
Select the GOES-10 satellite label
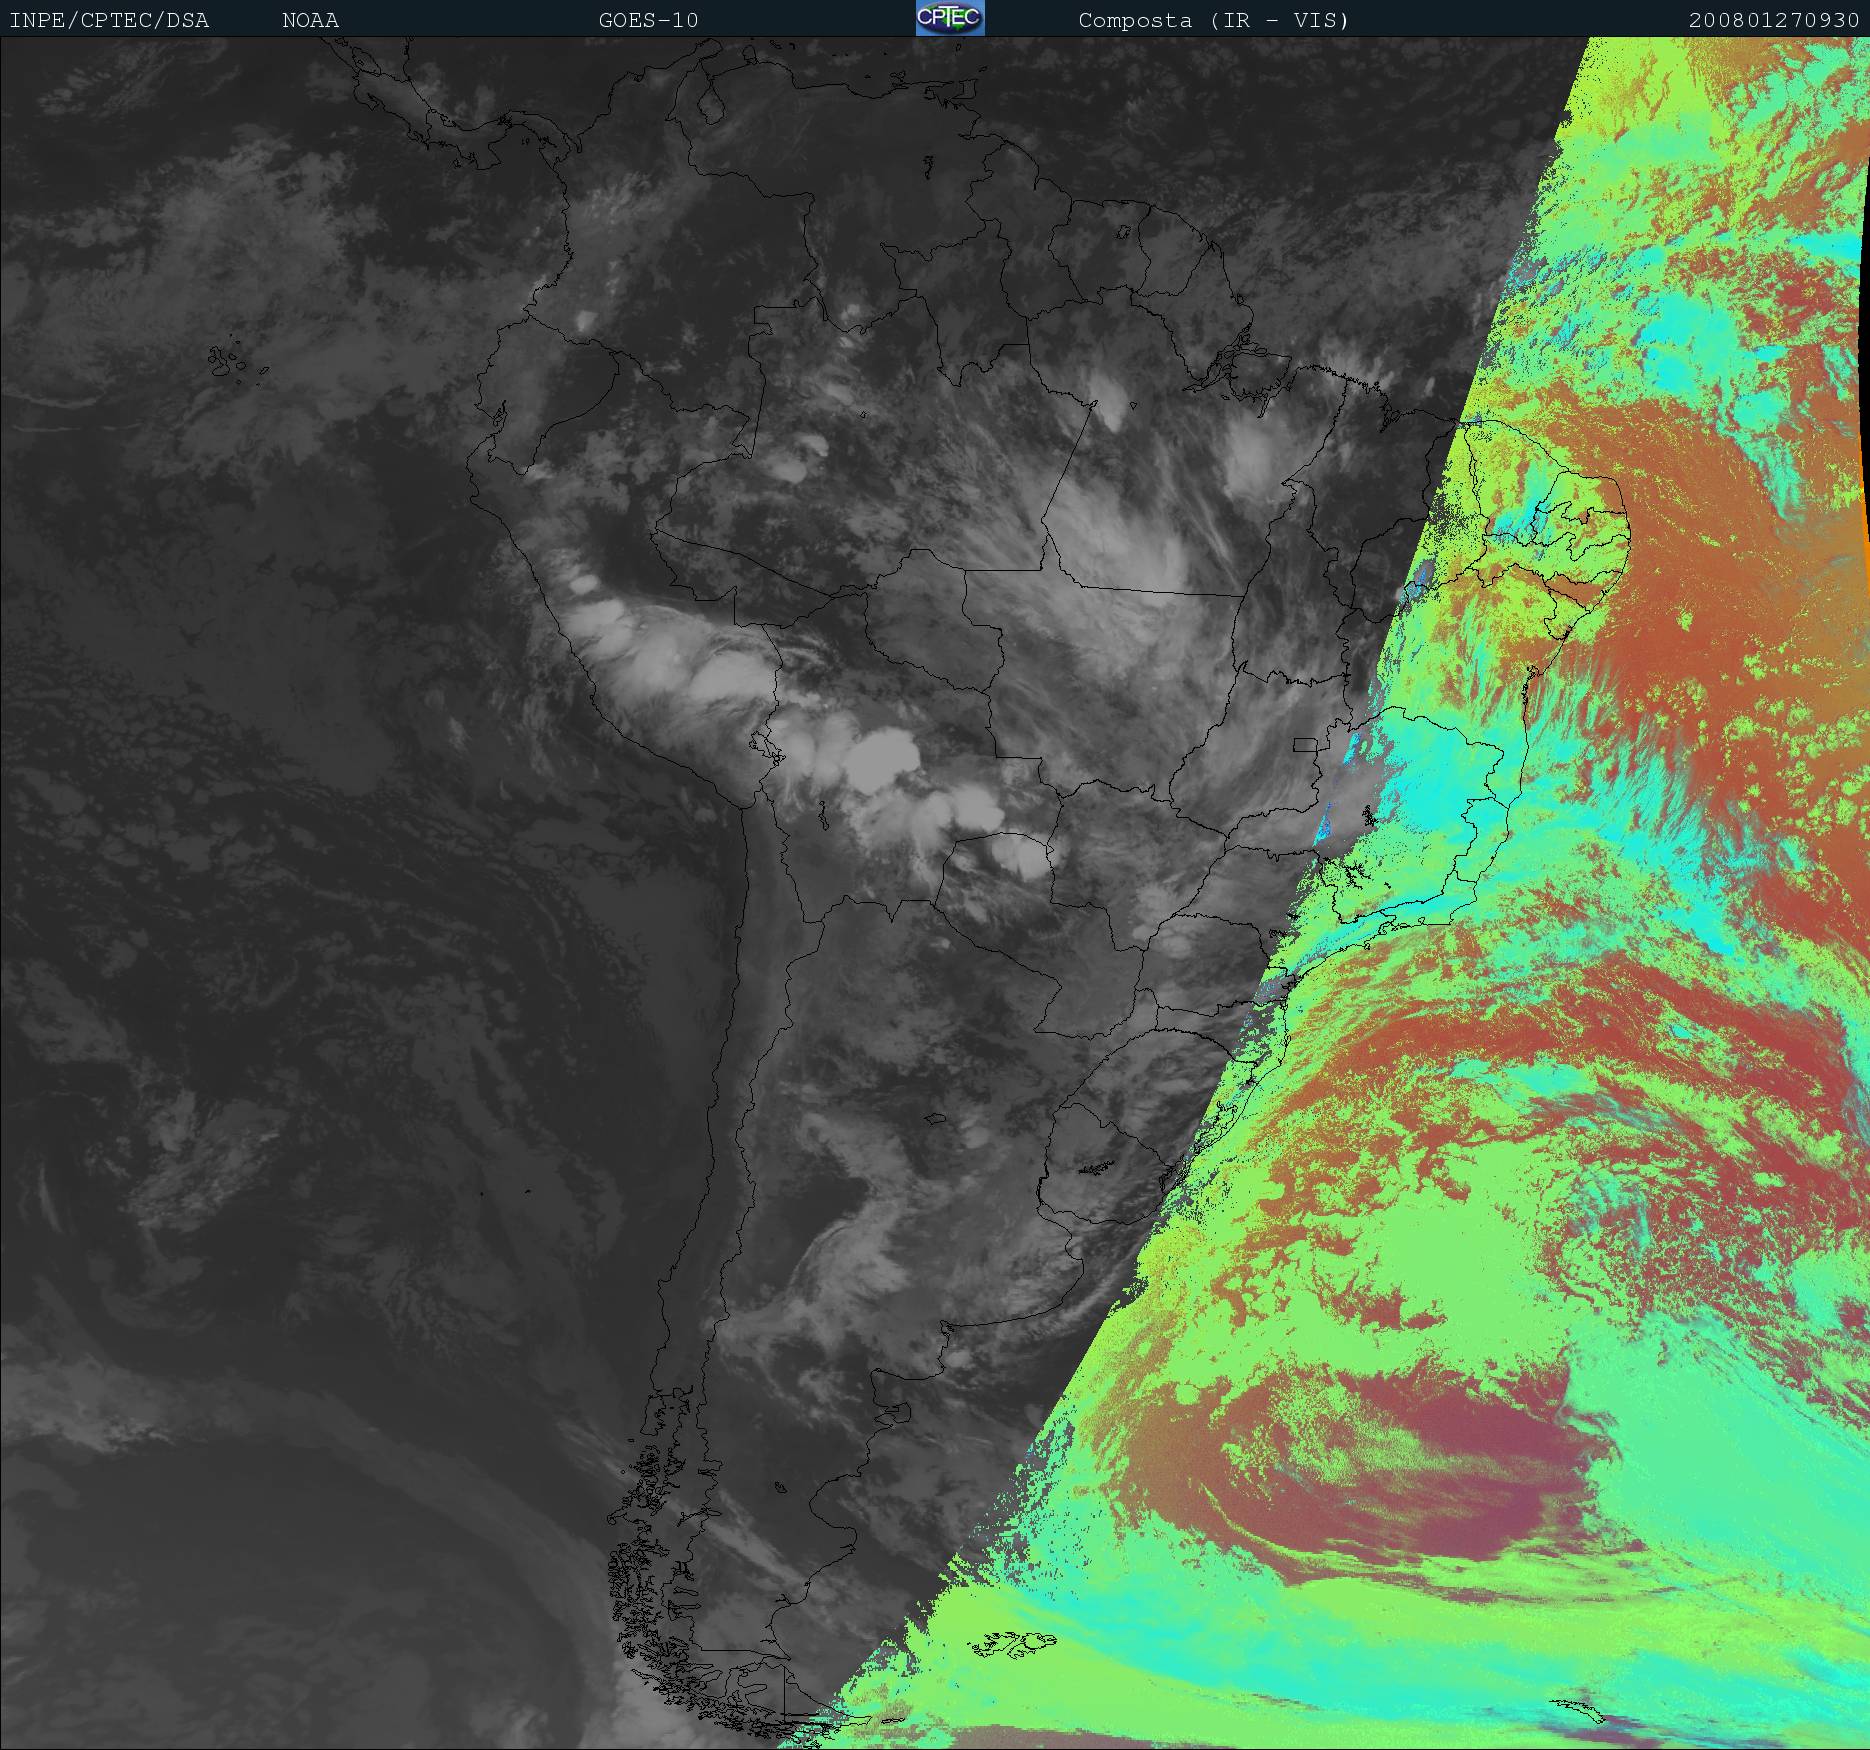pyautogui.click(x=648, y=20)
